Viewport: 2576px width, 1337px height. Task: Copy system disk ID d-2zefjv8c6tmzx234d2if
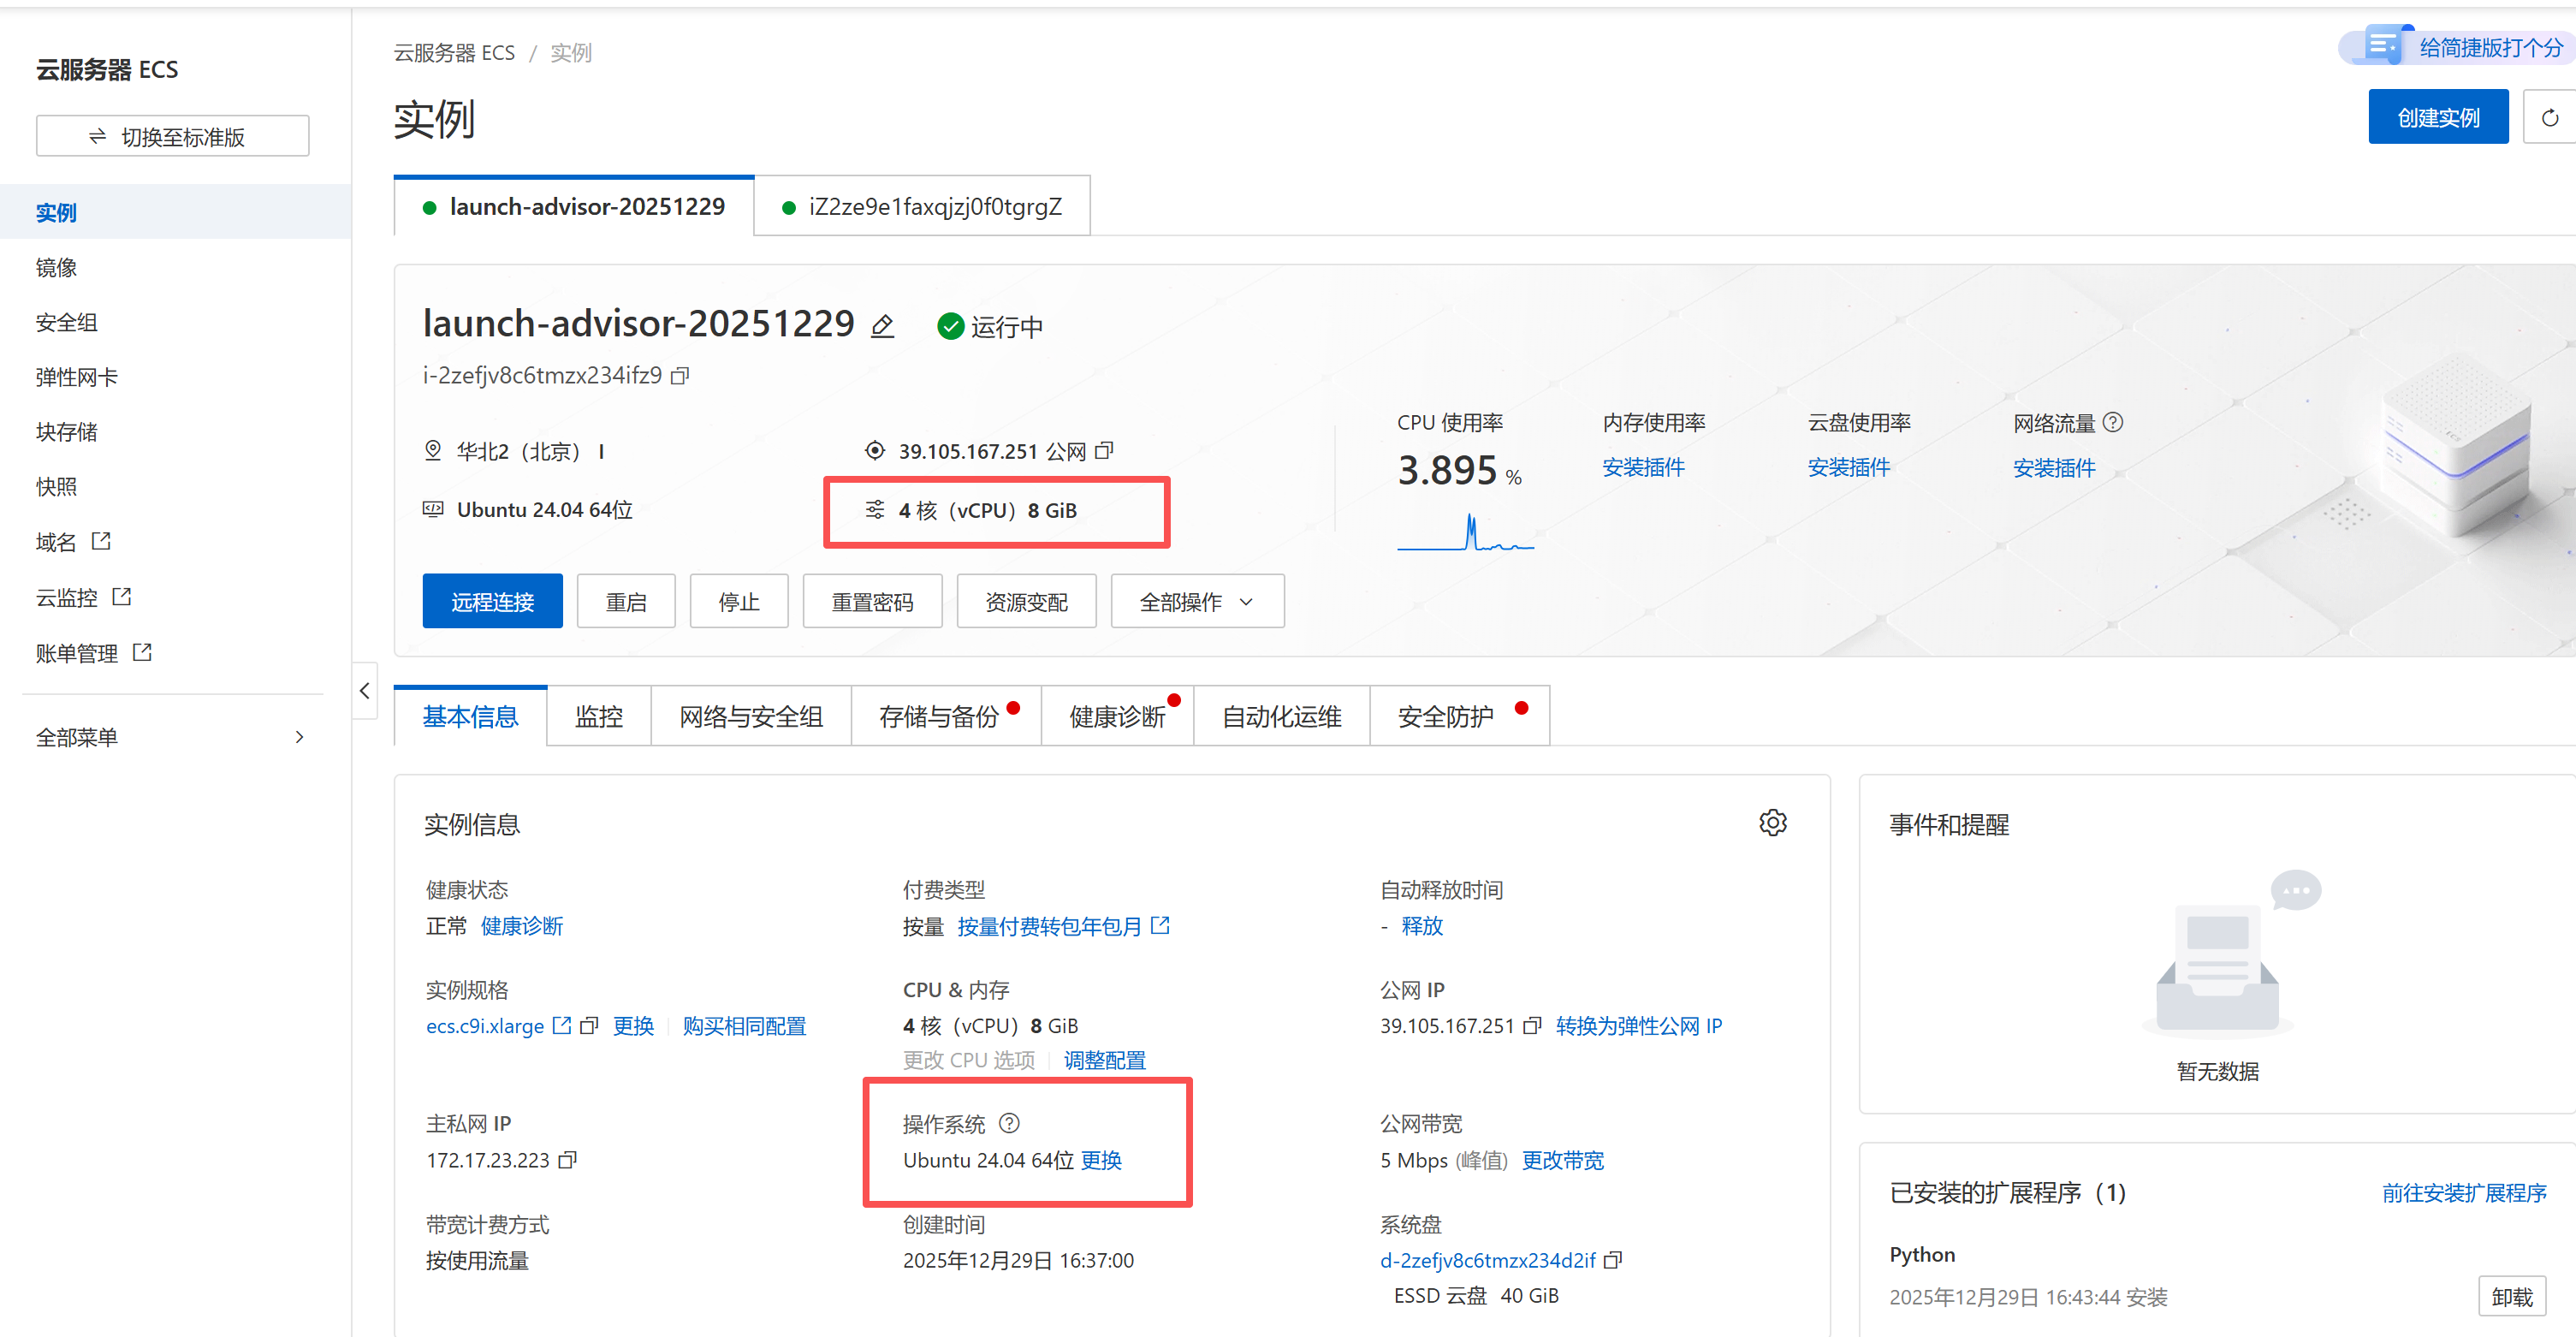[1614, 1260]
